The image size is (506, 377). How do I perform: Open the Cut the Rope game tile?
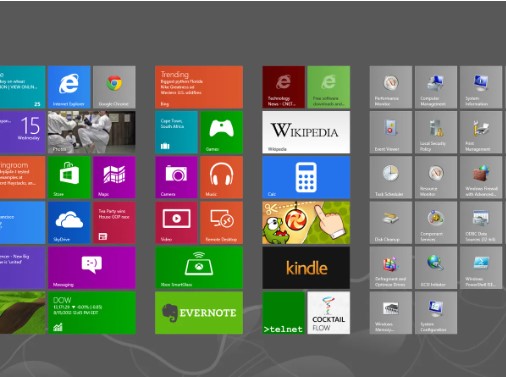pos(306,223)
